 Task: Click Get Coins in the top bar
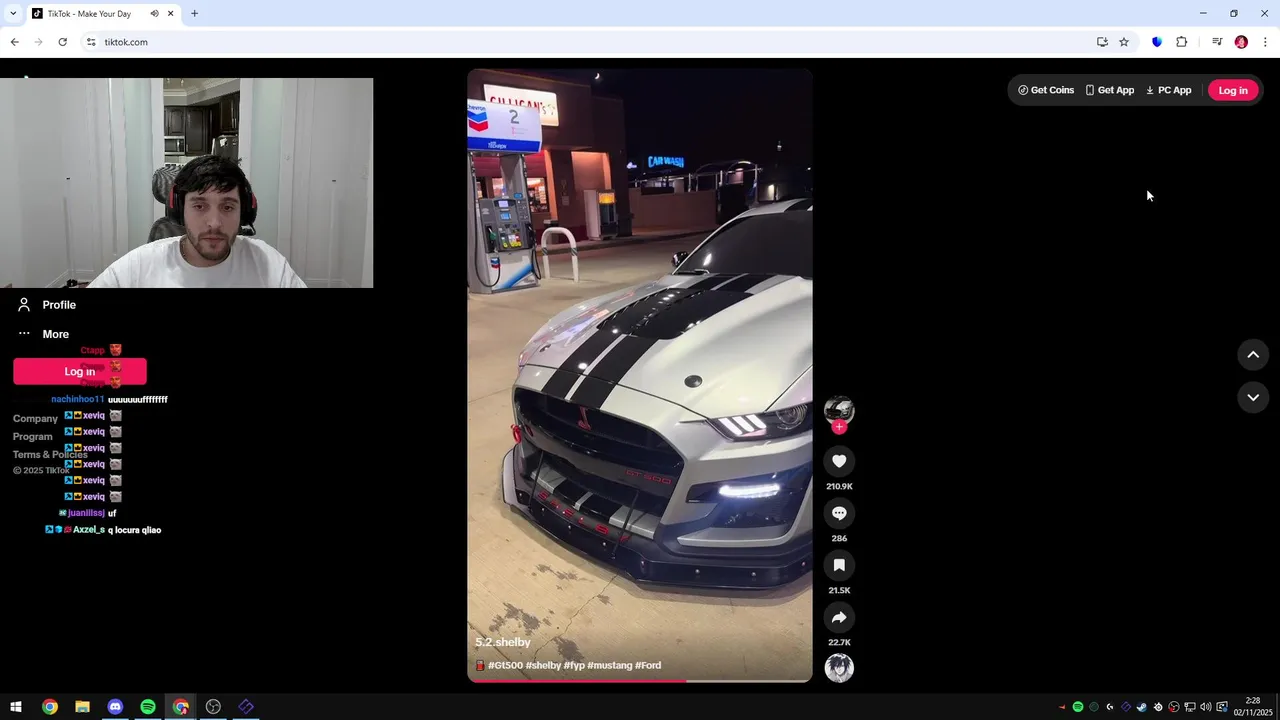pyautogui.click(x=1046, y=90)
